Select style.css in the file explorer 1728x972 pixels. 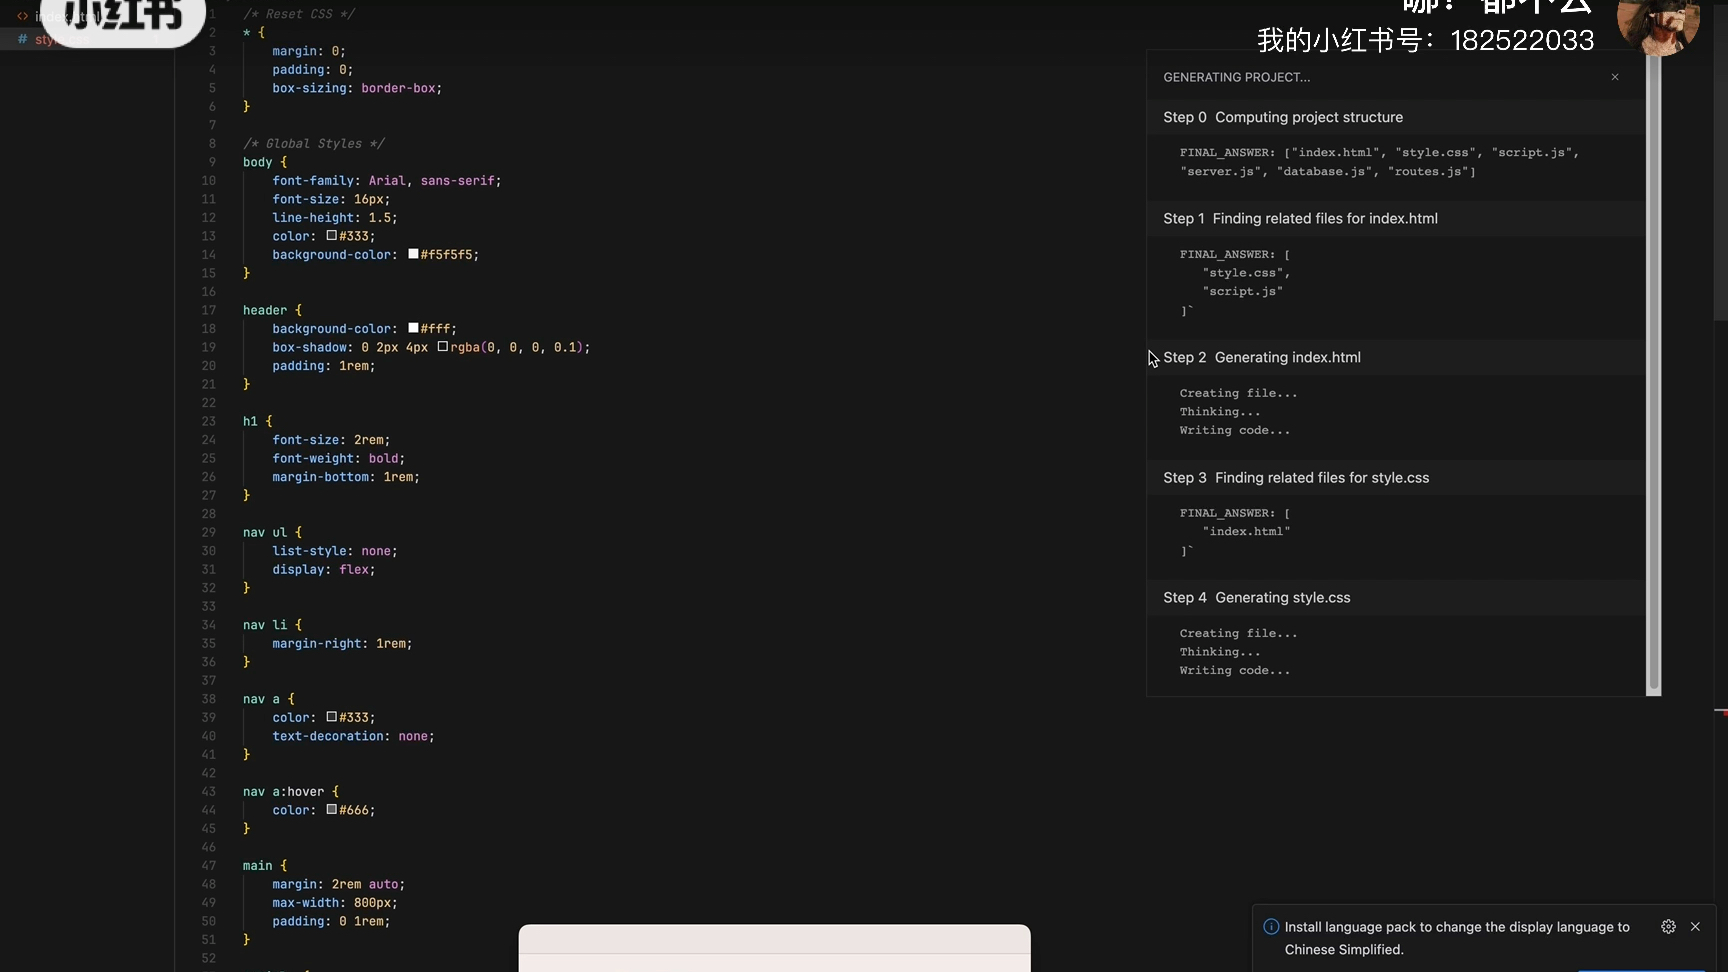pos(45,40)
